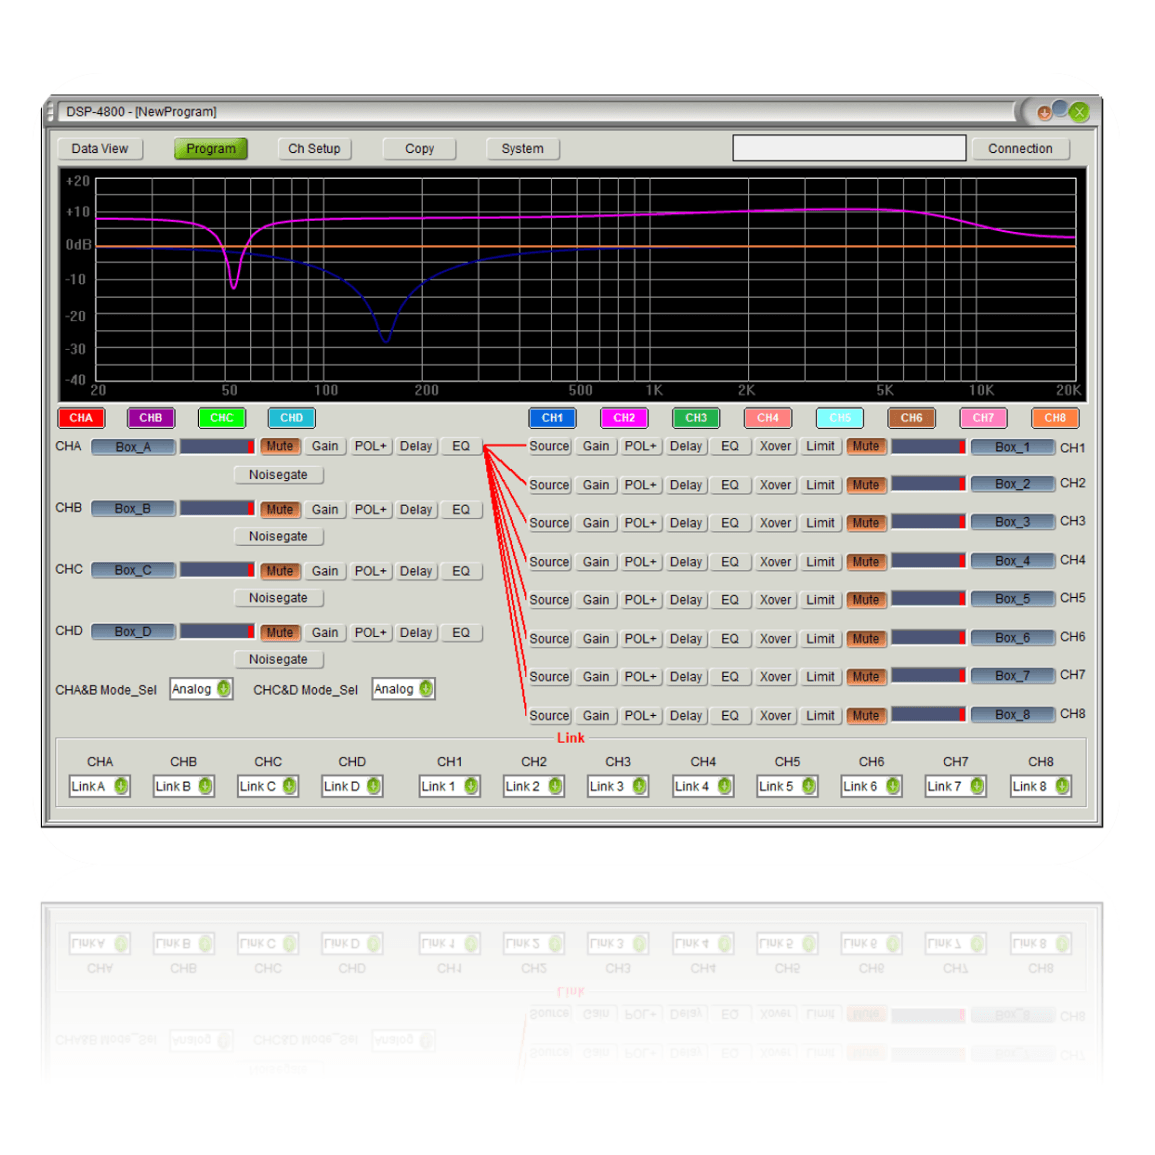Viewport: 1155px width, 1155px height.
Task: Mute input channel CHB
Action: (280, 509)
